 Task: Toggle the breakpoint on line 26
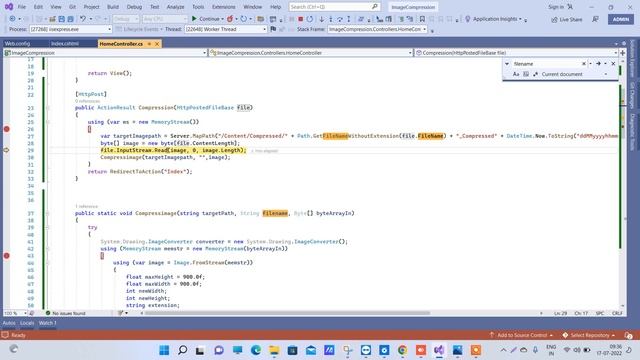pyautogui.click(x=7, y=129)
